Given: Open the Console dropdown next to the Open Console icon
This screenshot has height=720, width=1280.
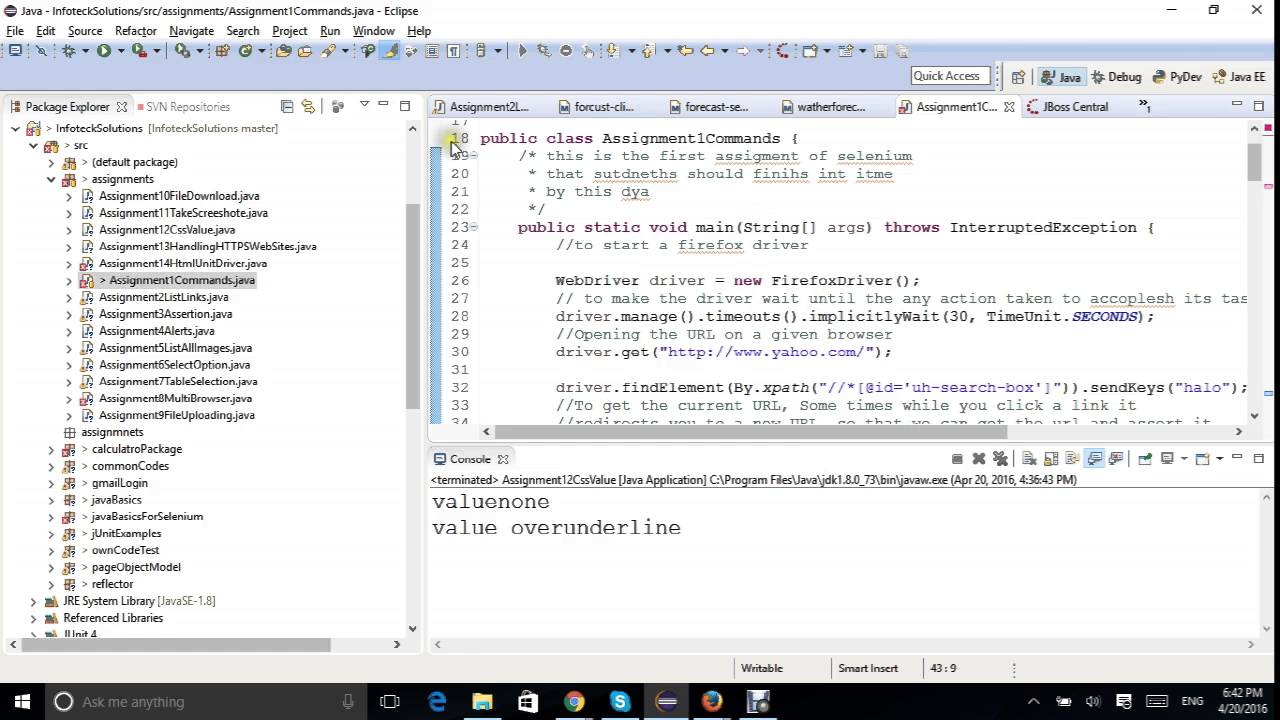Looking at the screenshot, I should [1220, 459].
